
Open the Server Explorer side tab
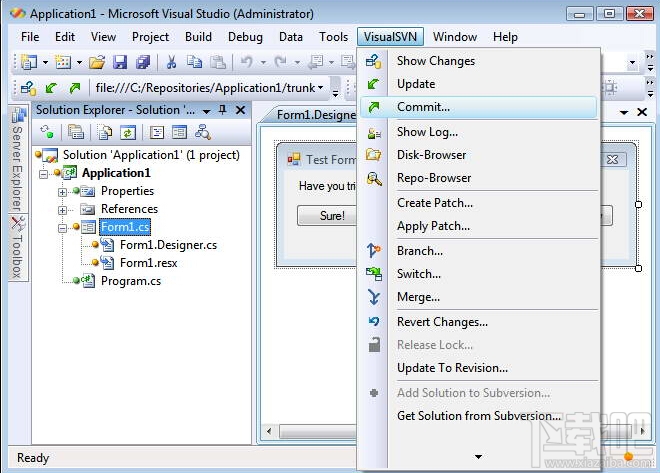[17, 160]
